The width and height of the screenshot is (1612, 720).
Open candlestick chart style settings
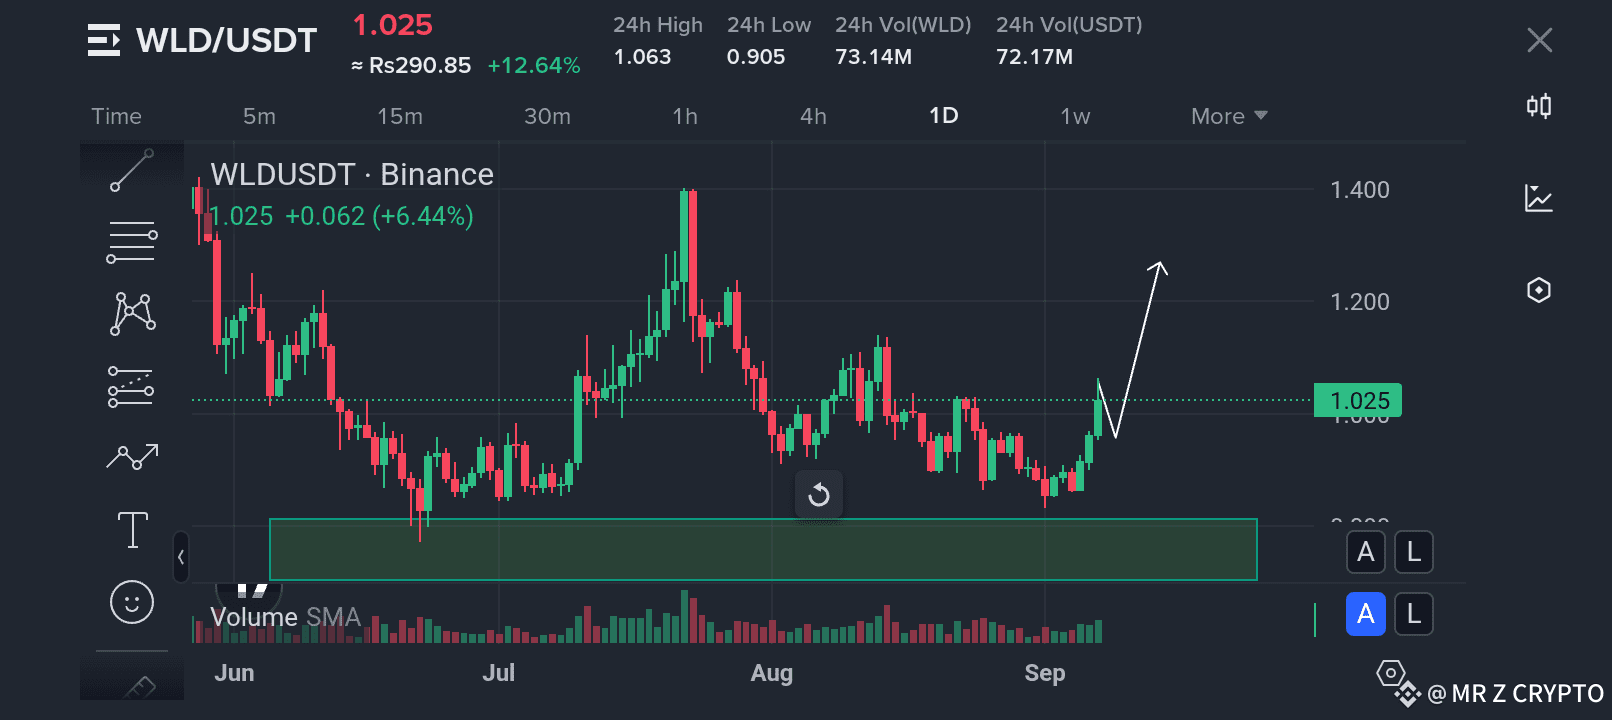[1539, 106]
